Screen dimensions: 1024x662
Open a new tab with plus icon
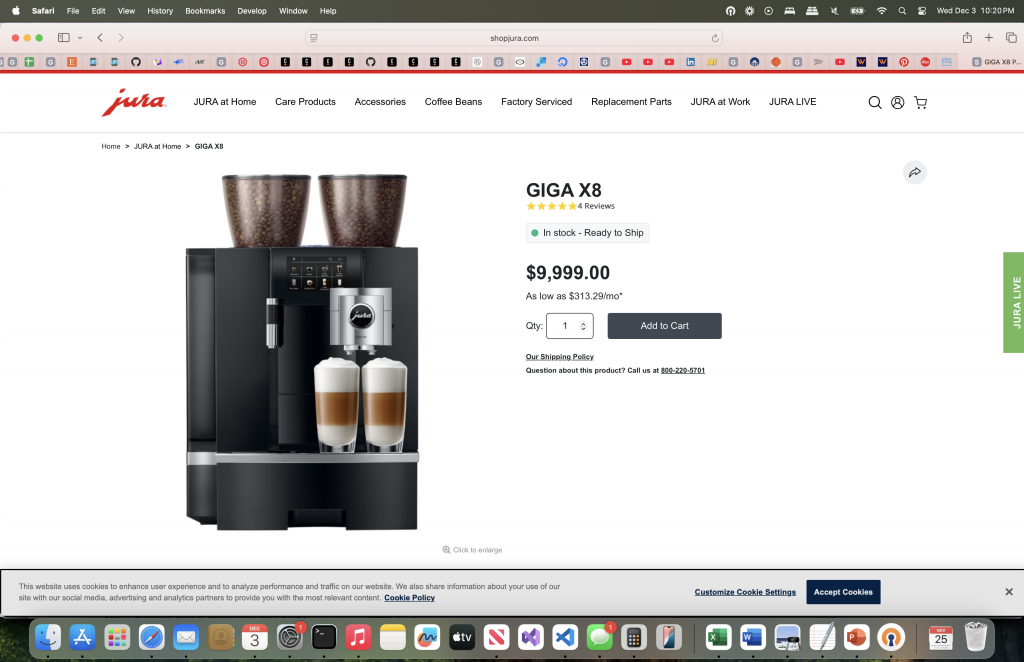coord(989,38)
